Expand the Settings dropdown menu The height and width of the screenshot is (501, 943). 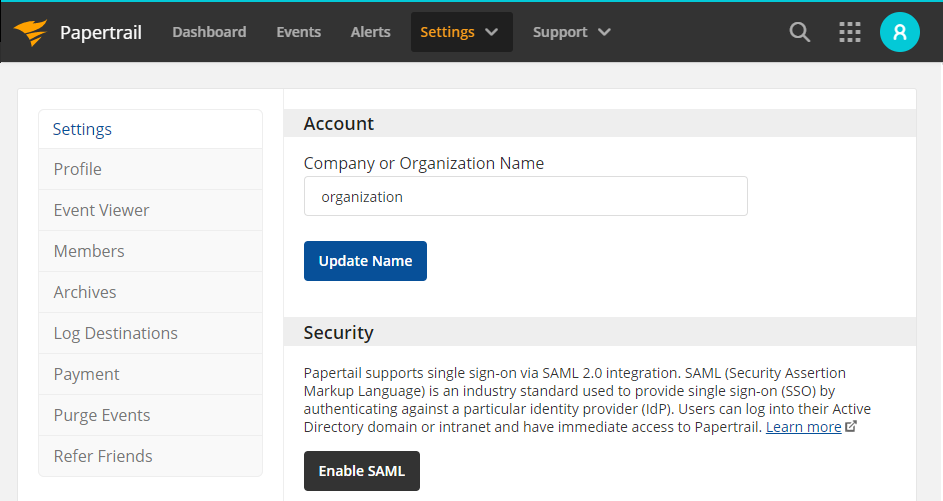pyautogui.click(x=461, y=32)
